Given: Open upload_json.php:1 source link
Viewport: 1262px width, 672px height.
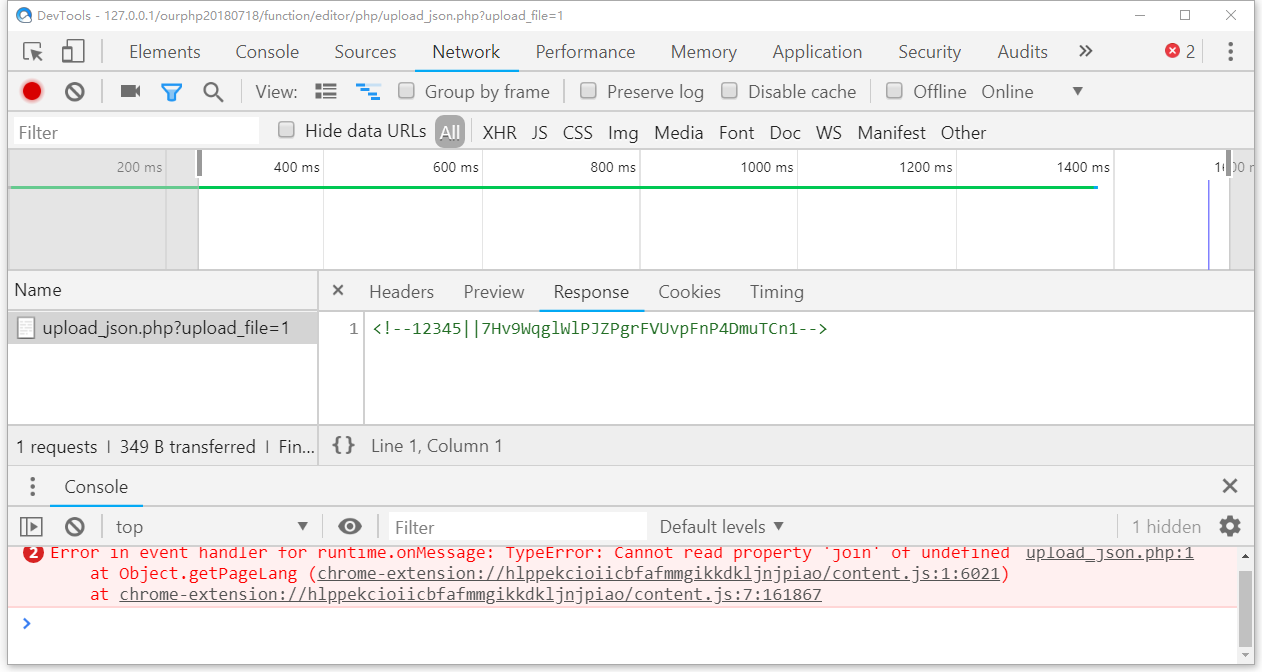Looking at the screenshot, I should [x=1110, y=553].
